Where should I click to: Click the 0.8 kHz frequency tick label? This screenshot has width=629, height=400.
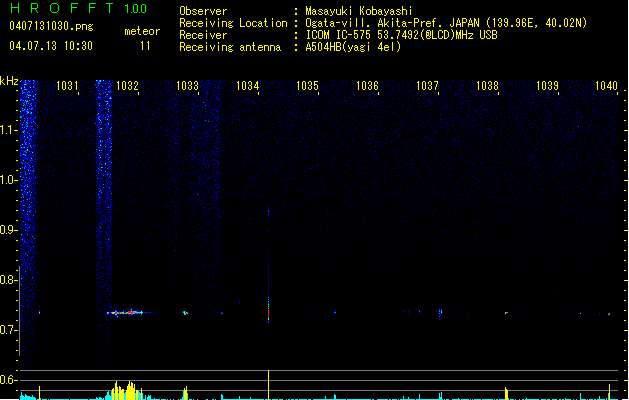click(8, 280)
